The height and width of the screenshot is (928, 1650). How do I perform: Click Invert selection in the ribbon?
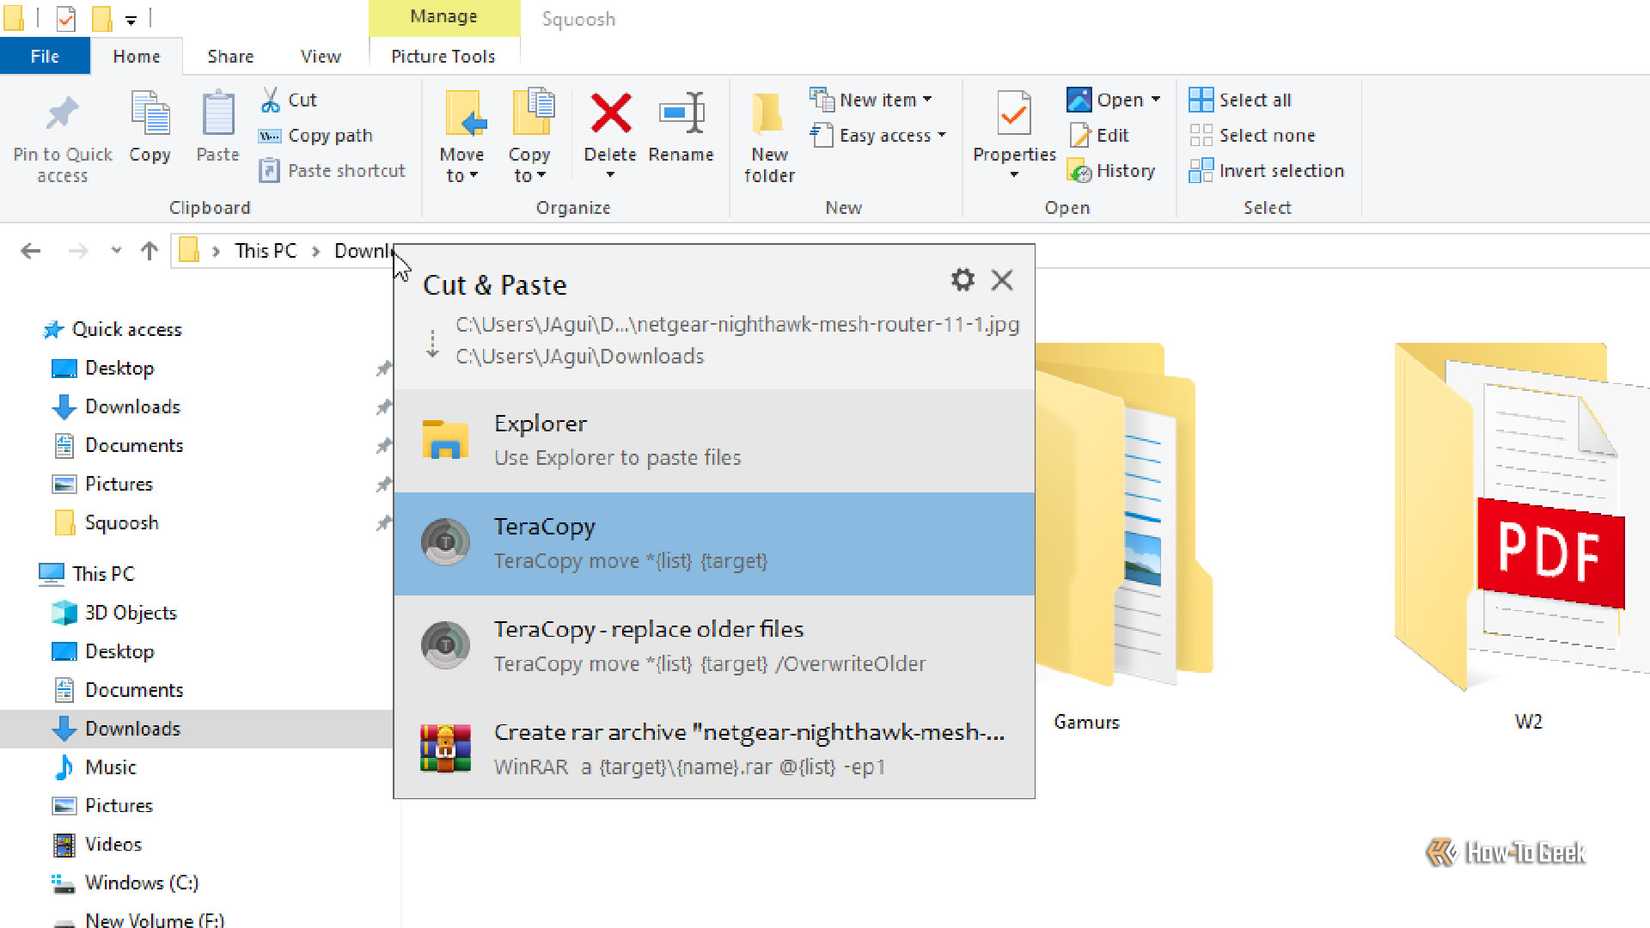point(1266,171)
